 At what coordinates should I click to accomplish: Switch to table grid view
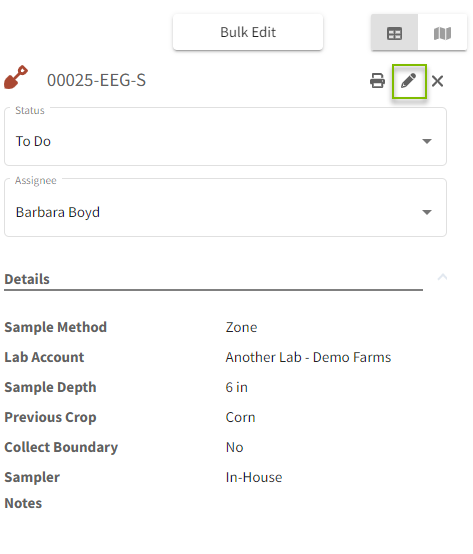(394, 33)
